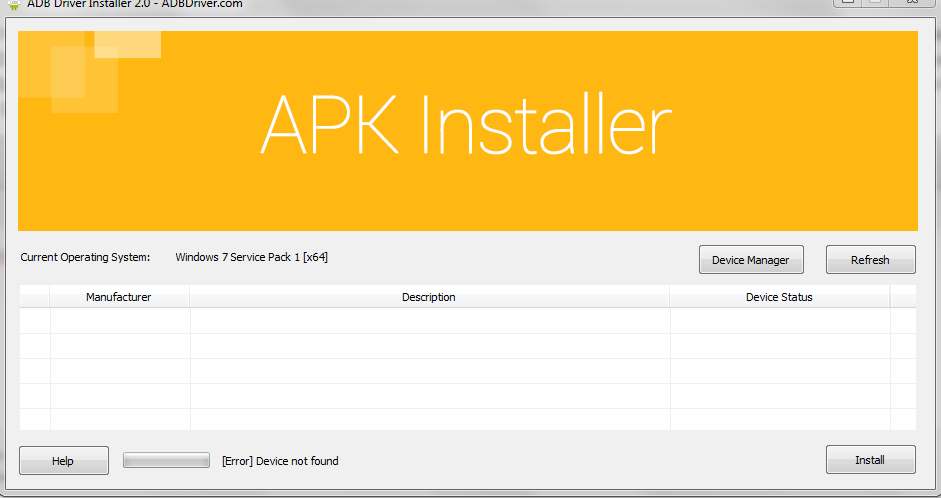Select the Description column header
The width and height of the screenshot is (941, 498).
(429, 297)
